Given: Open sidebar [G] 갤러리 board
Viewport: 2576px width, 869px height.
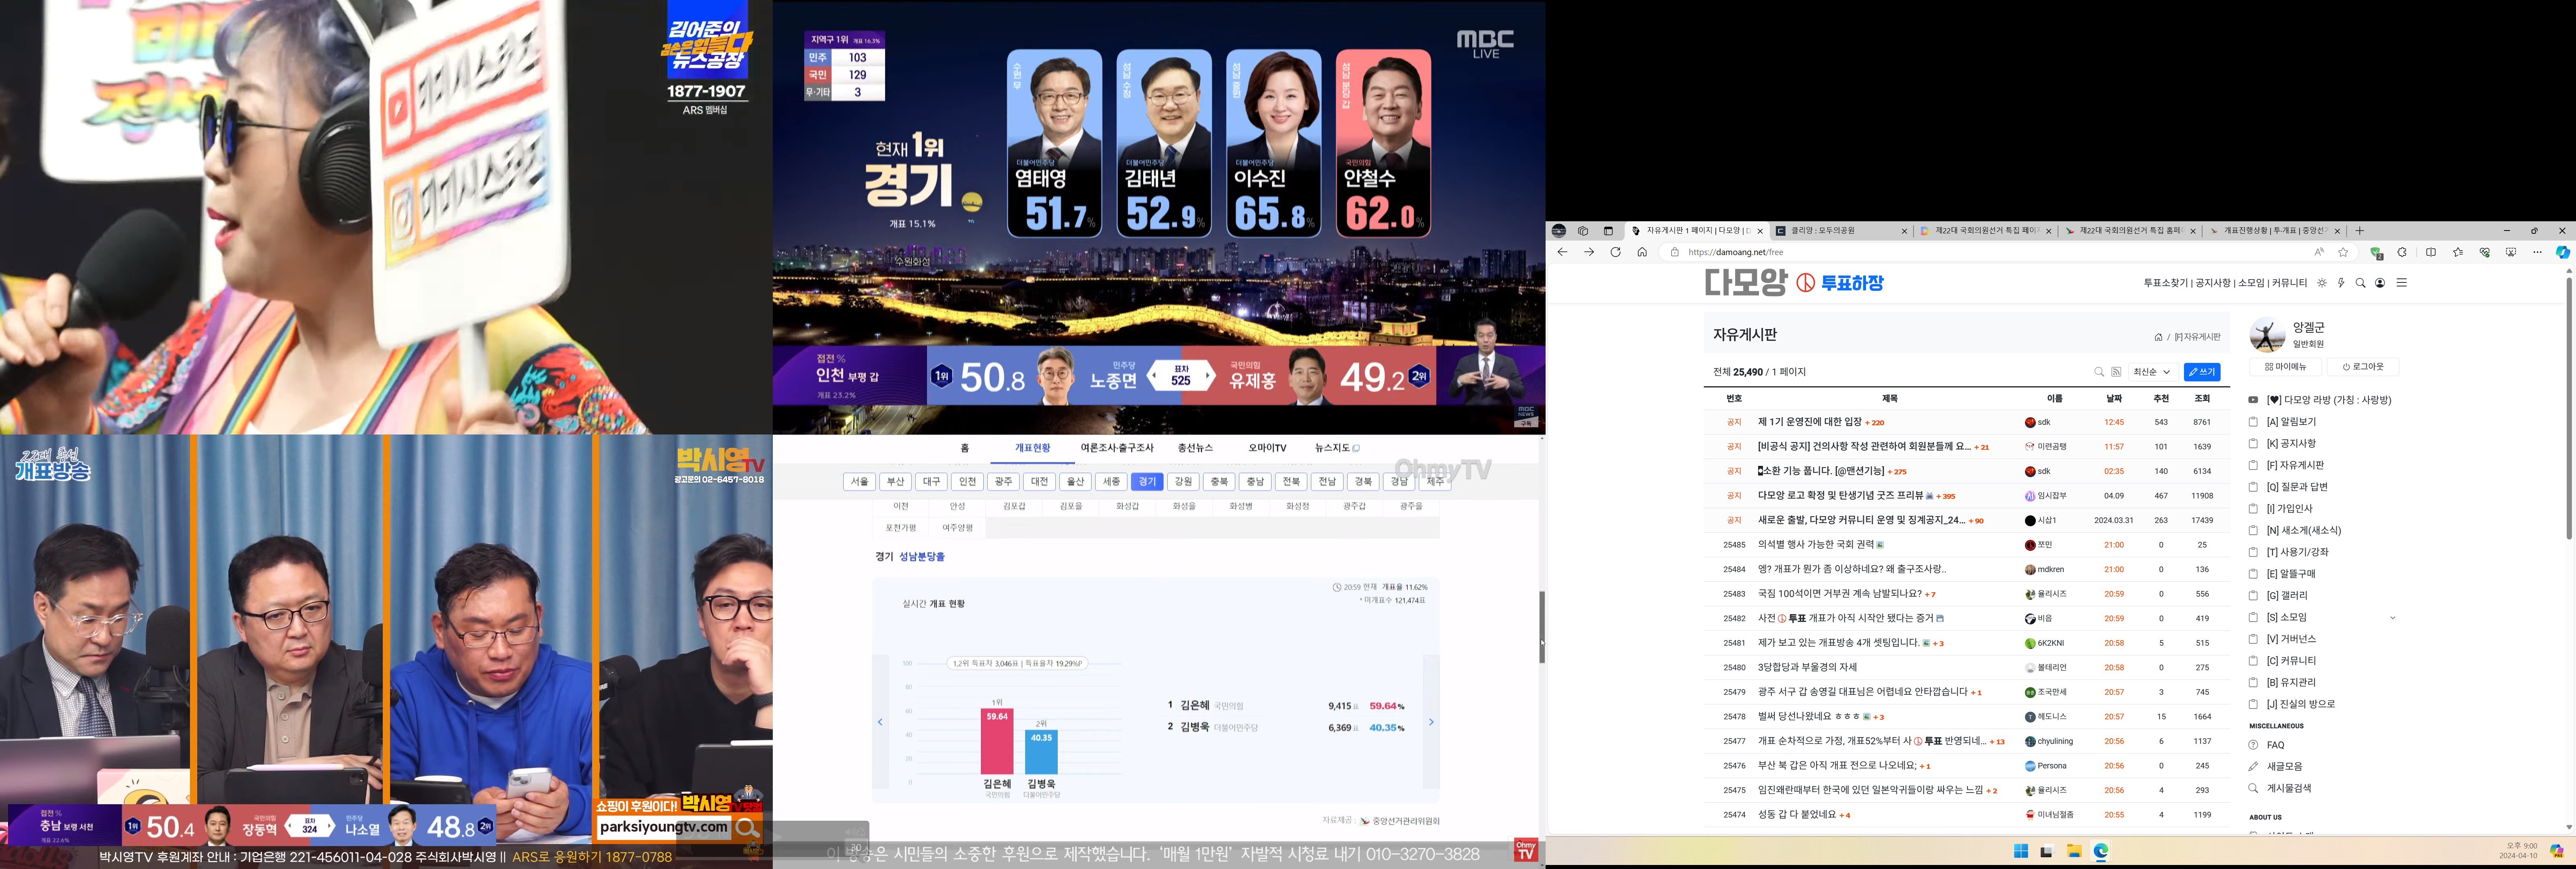Looking at the screenshot, I should (x=2287, y=596).
